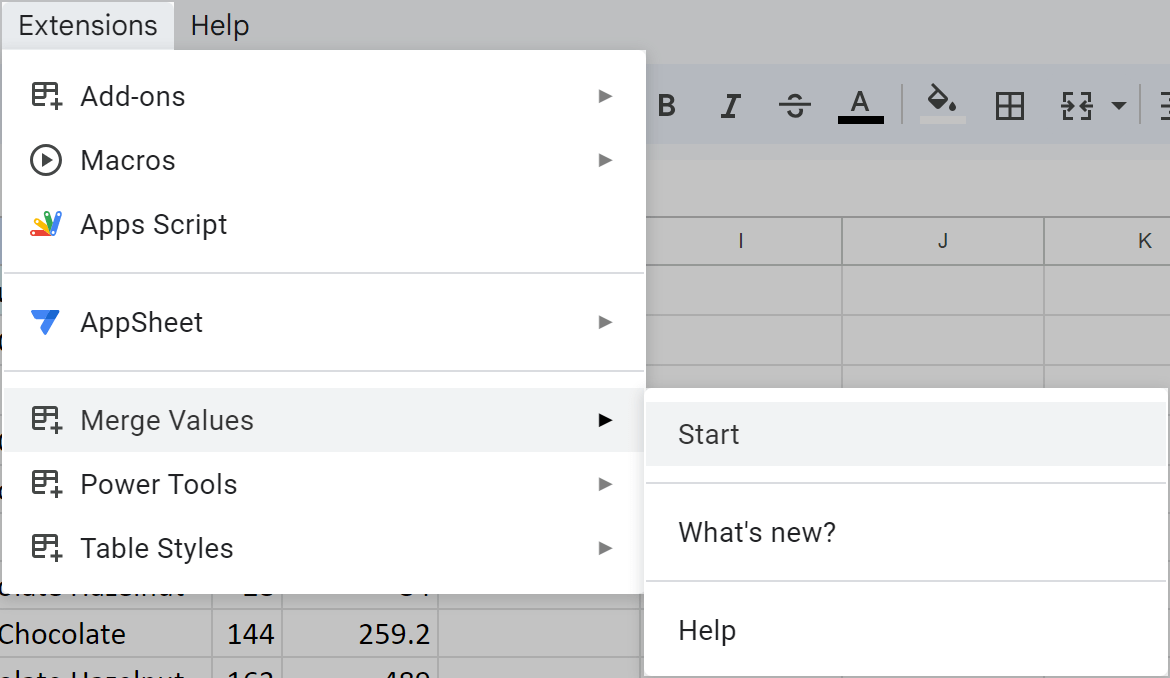Expand the Add-ons submenu
Viewport: 1170px width, 678px height.
pos(604,96)
